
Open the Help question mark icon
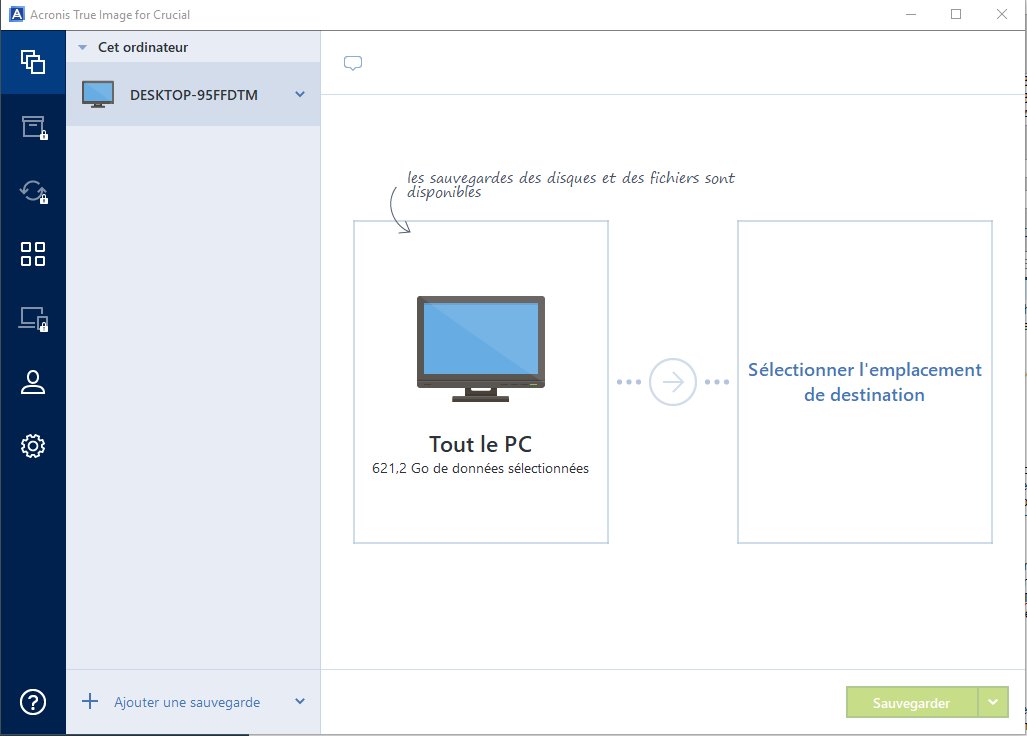(33, 702)
